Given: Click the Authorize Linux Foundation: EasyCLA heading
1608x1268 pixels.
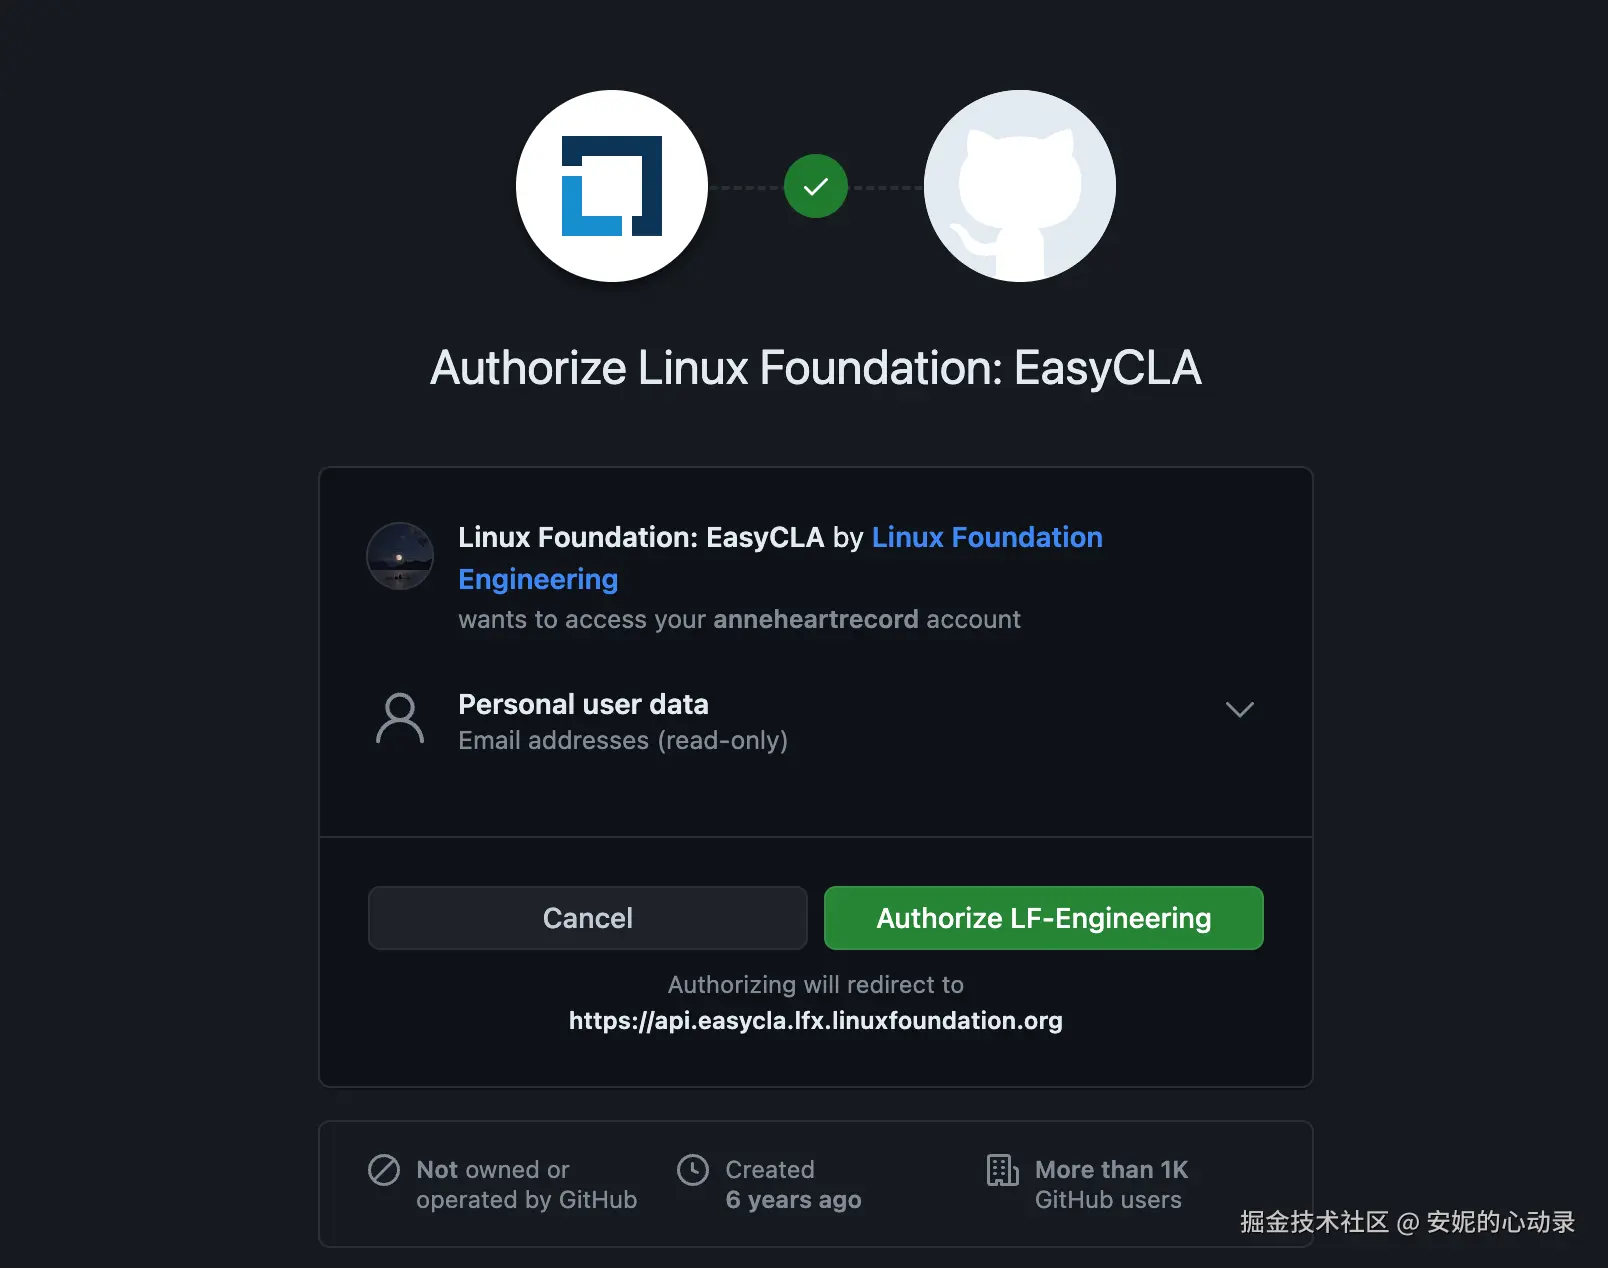Looking at the screenshot, I should 816,368.
